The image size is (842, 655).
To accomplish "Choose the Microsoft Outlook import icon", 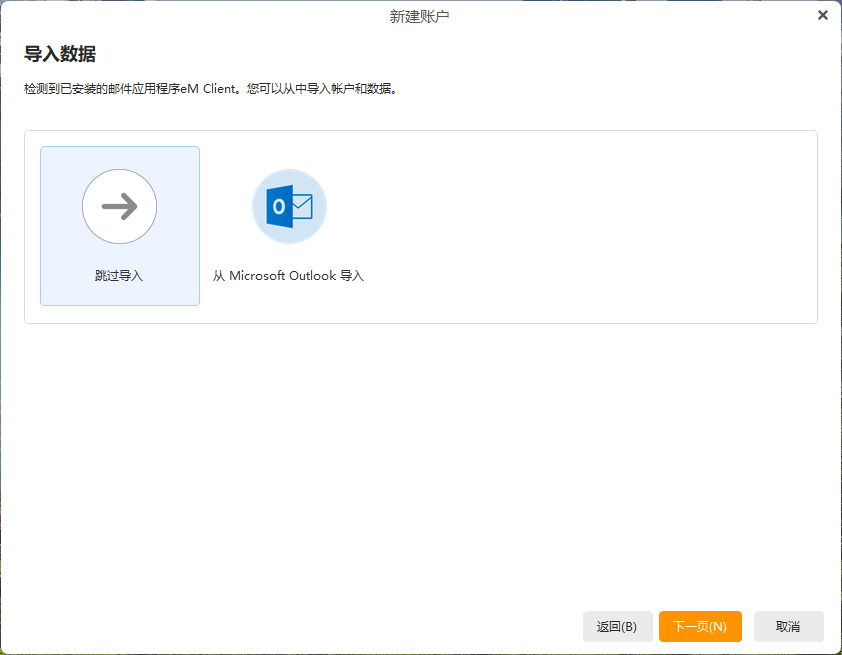I will tap(289, 207).
